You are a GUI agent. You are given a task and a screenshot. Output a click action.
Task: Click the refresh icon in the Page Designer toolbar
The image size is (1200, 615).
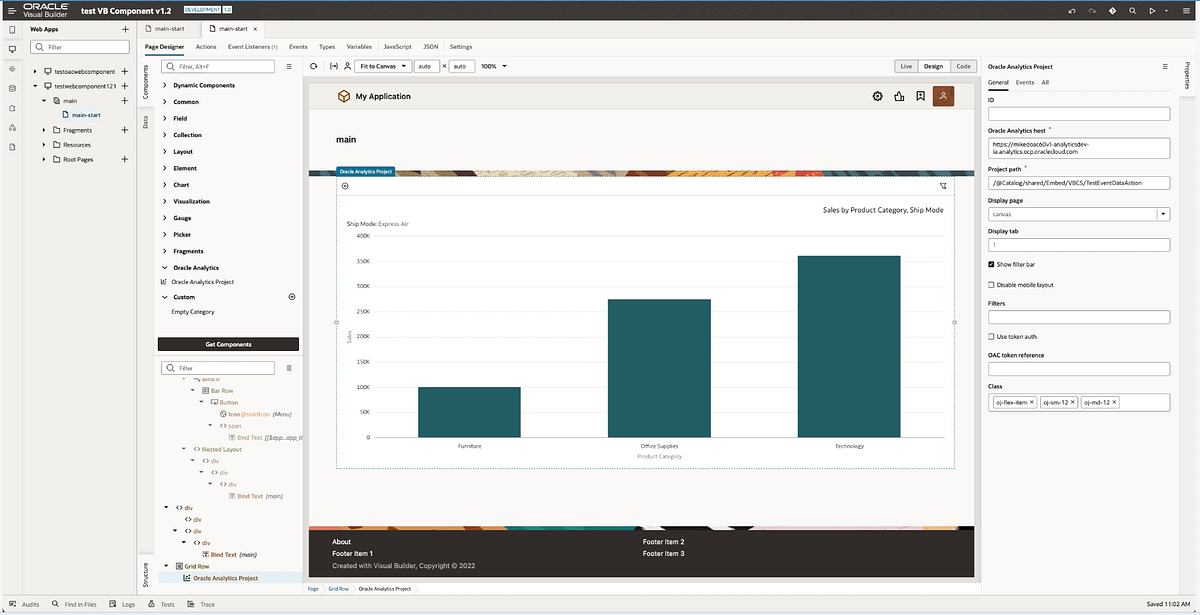(314, 66)
